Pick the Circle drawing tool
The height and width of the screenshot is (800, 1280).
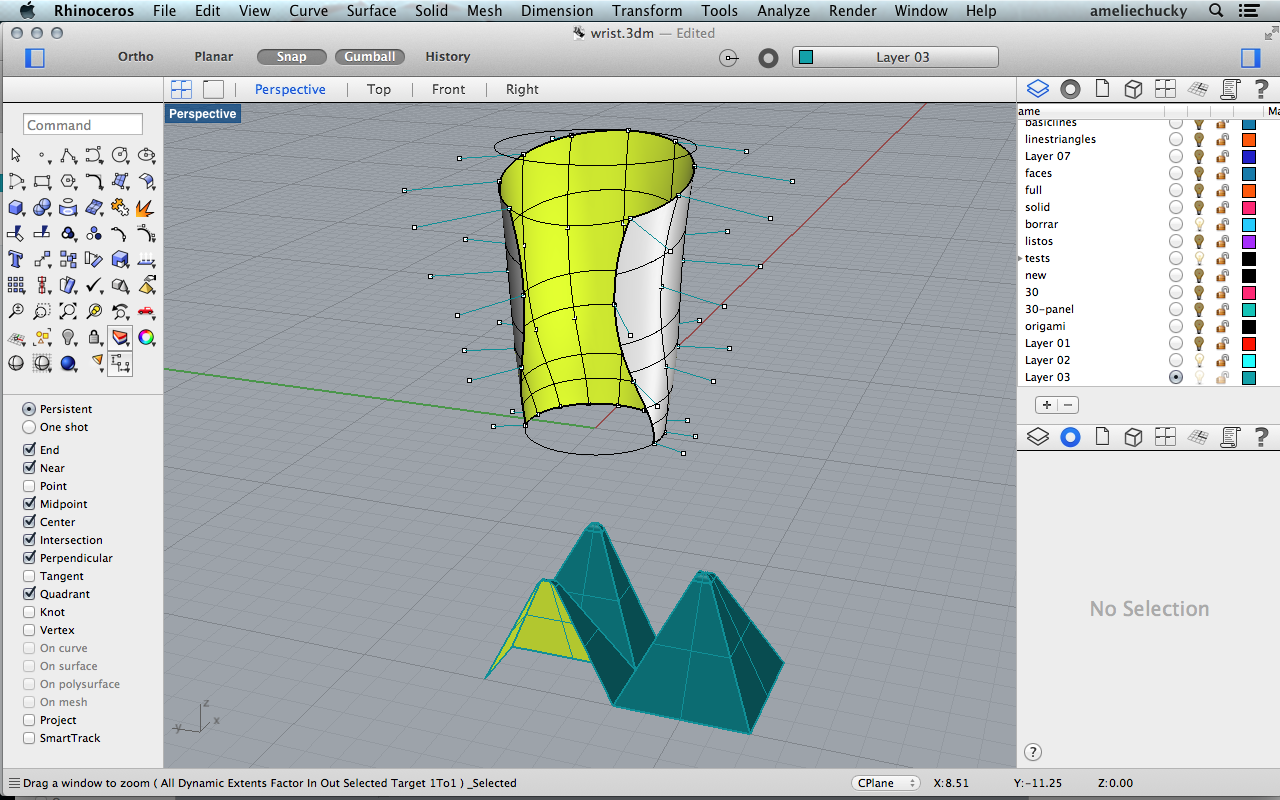(x=120, y=156)
